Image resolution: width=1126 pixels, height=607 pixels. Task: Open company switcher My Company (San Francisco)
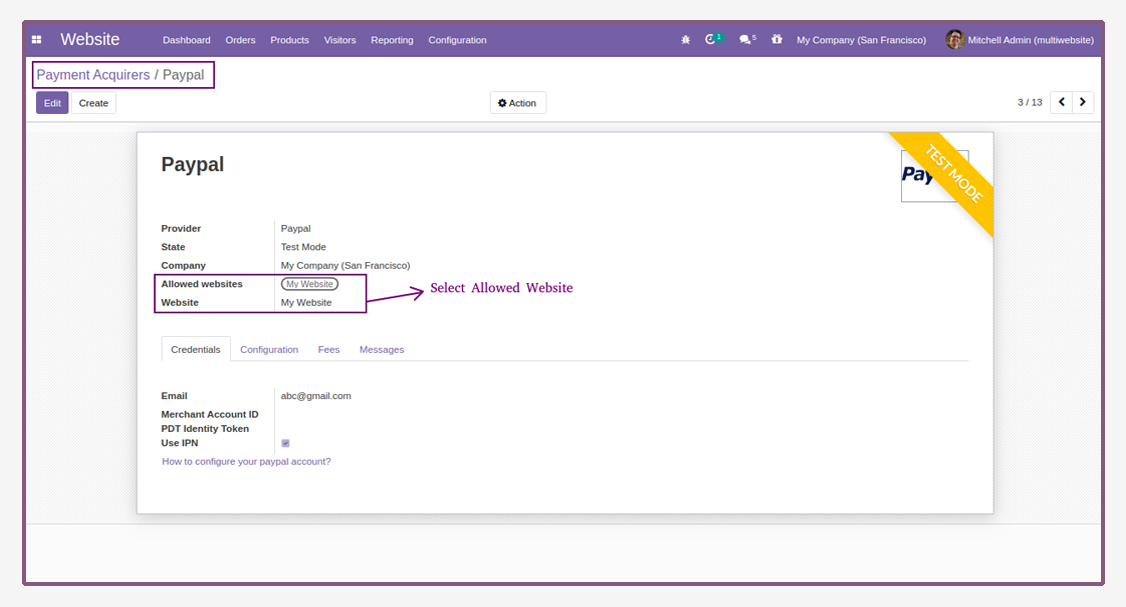861,40
